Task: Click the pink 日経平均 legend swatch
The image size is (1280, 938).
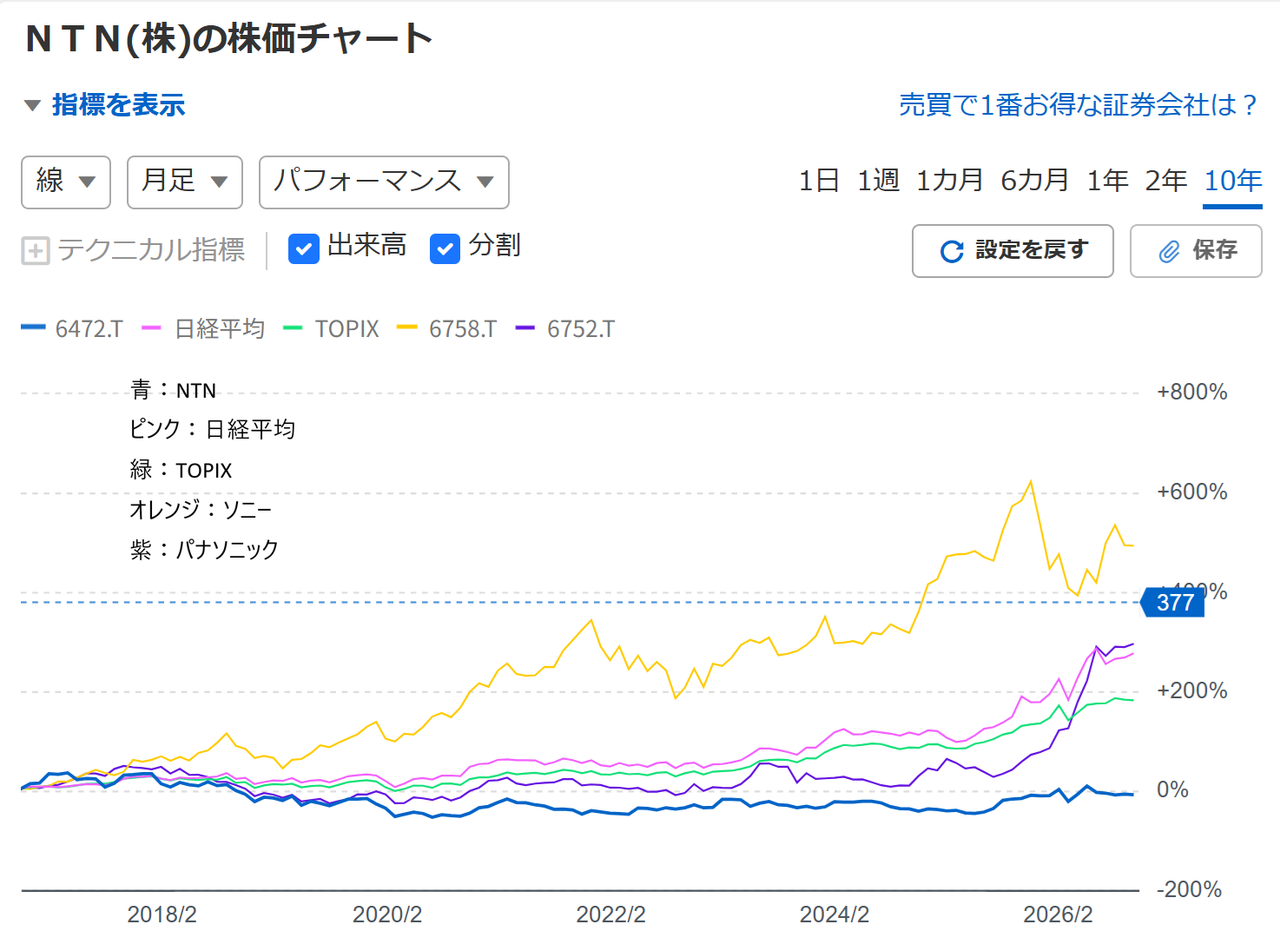Action: pyautogui.click(x=153, y=328)
